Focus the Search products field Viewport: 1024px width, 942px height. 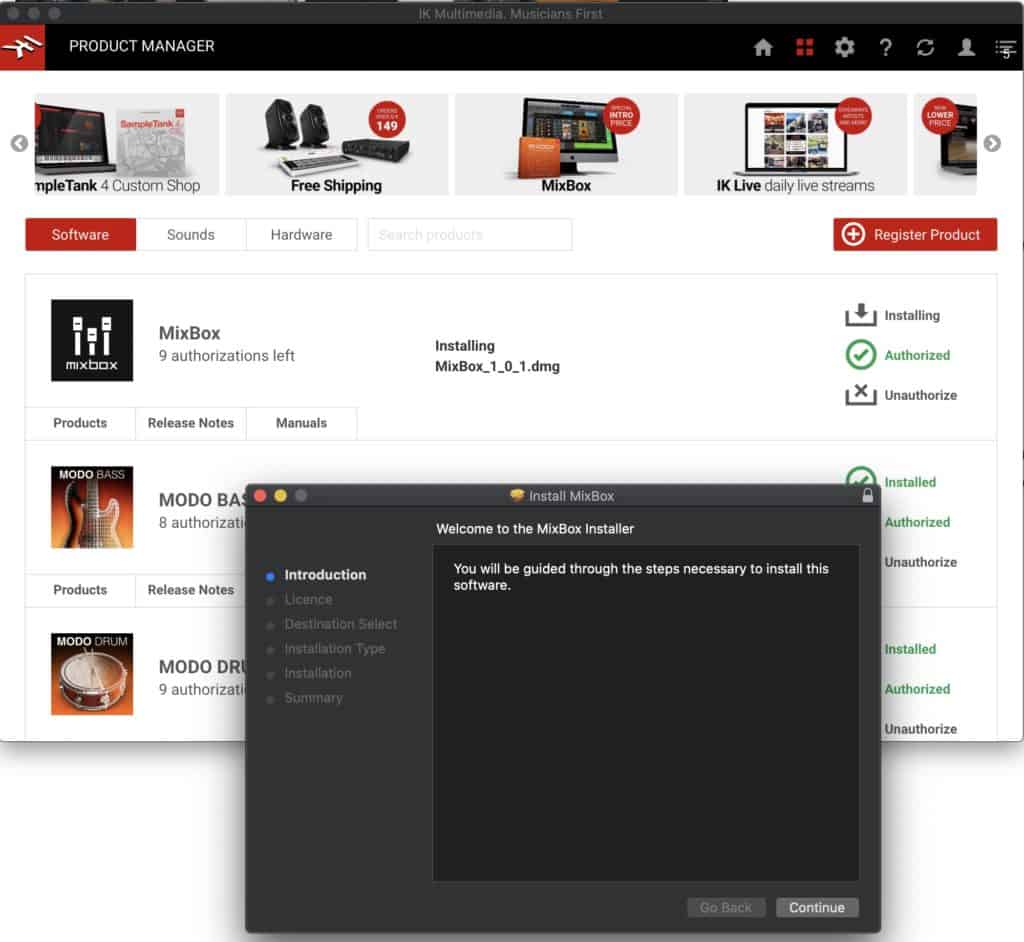click(x=470, y=235)
